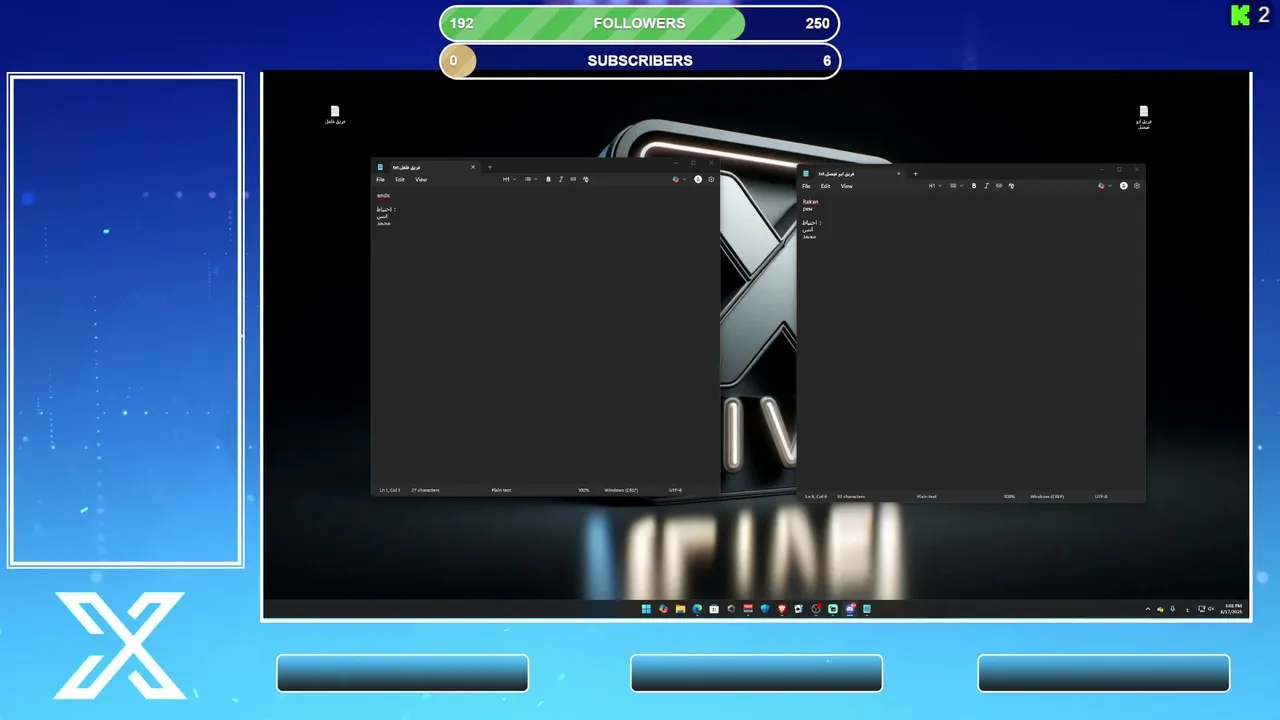Image resolution: width=1280 pixels, height=720 pixels.
Task: Open Edit menu in left Notepad window
Action: click(400, 180)
